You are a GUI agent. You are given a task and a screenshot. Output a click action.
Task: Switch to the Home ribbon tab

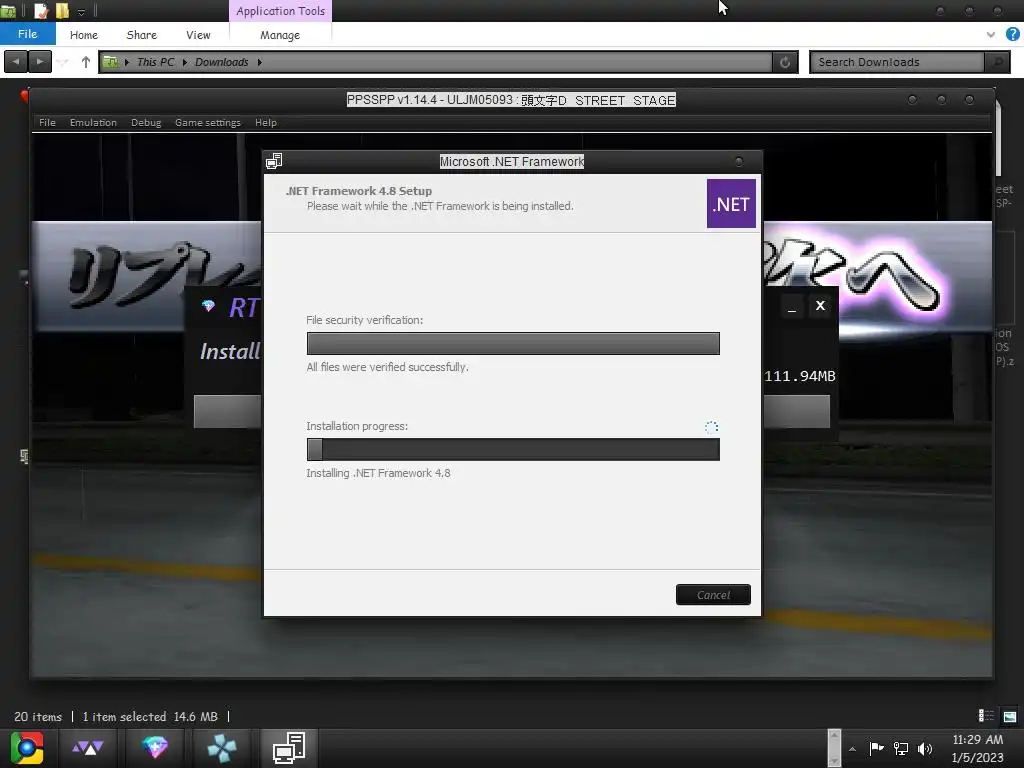(x=84, y=35)
